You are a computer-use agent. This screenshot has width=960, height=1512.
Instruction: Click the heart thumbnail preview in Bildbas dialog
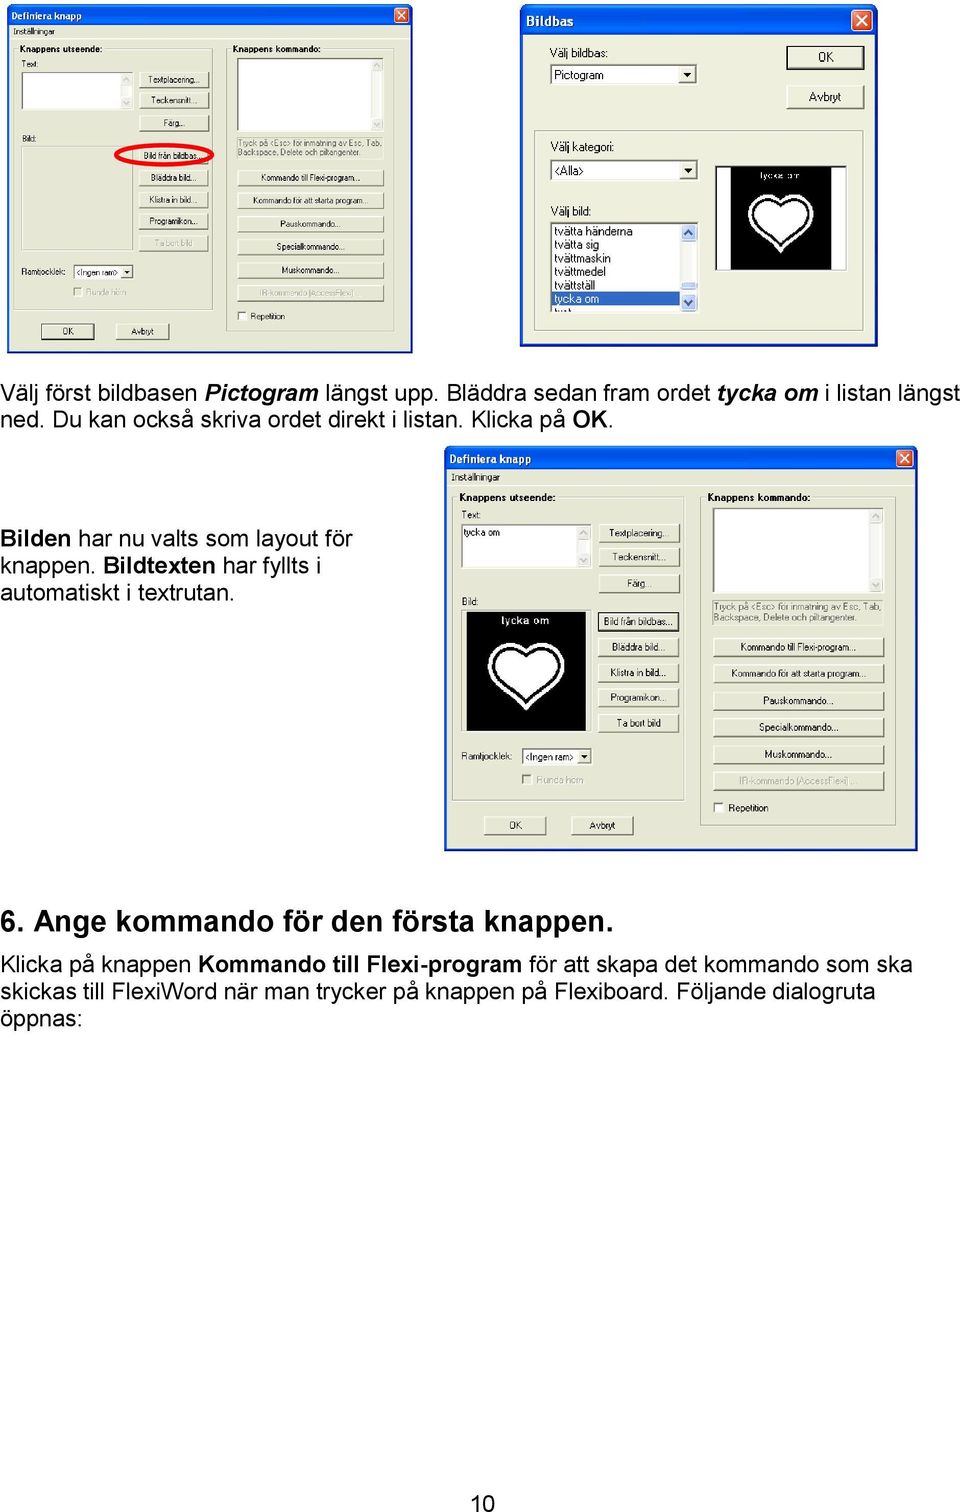(781, 218)
